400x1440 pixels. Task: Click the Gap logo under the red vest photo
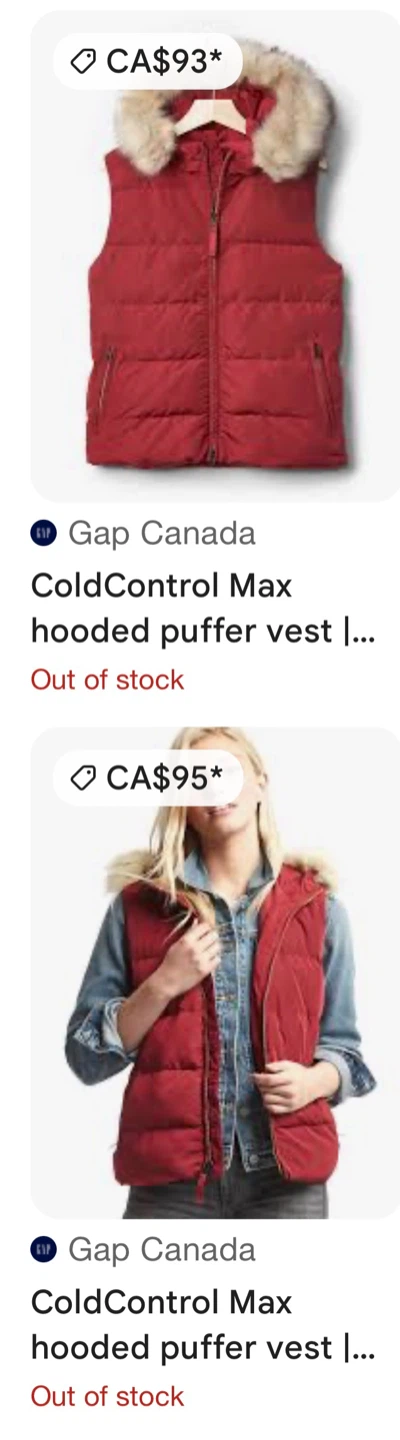43,534
